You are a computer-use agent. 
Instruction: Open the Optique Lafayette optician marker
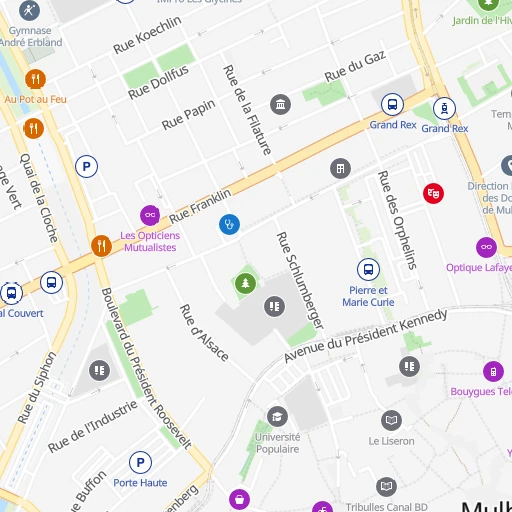486,247
